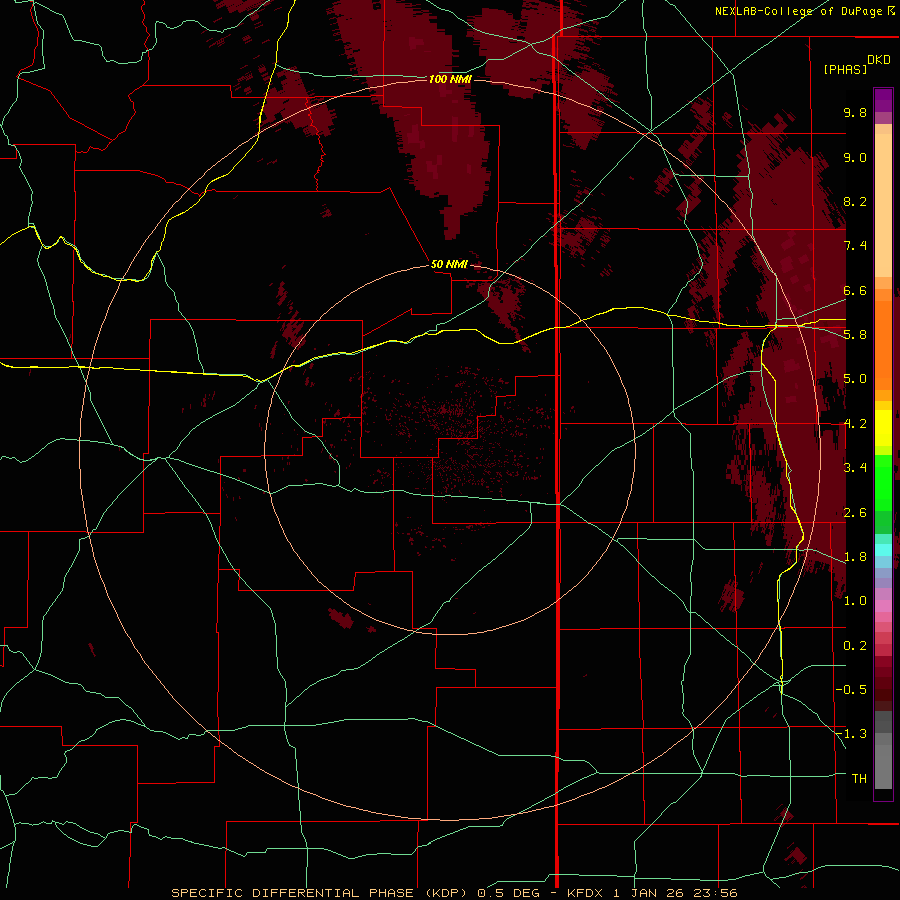Click the 1.8 legend value
Viewport: 900px width, 900px height.
pyautogui.click(x=855, y=557)
